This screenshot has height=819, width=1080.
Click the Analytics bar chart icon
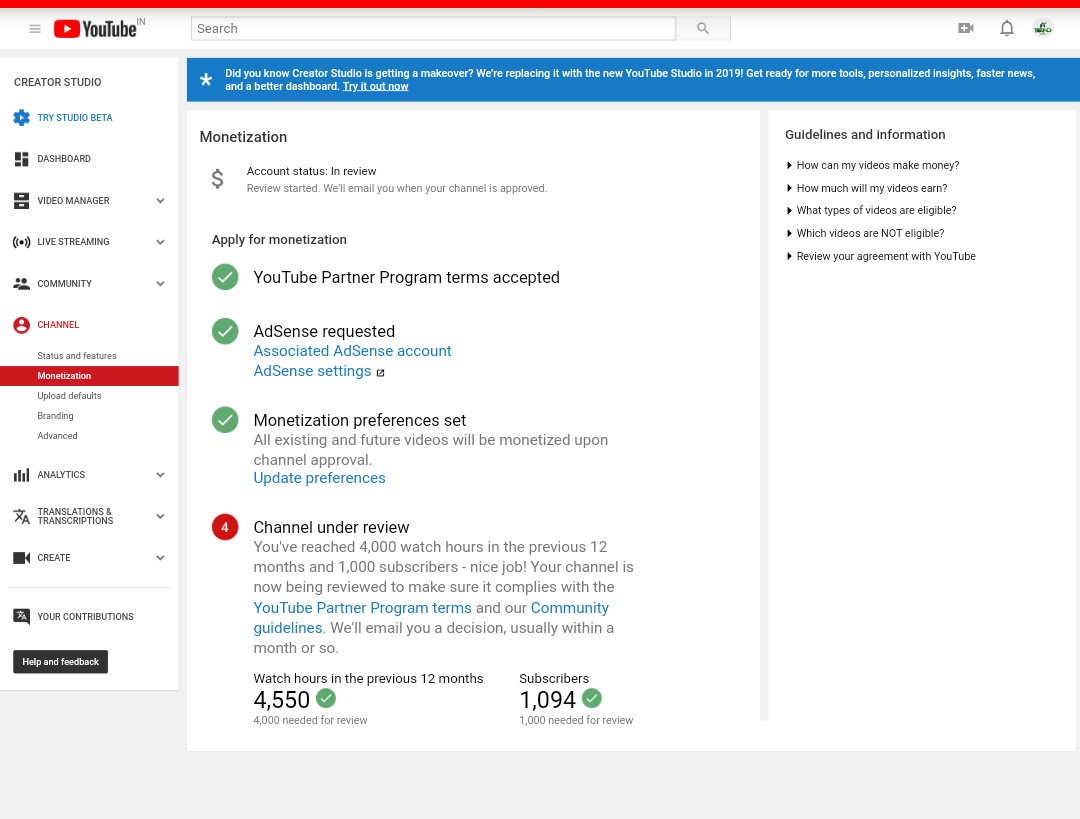click(x=21, y=475)
